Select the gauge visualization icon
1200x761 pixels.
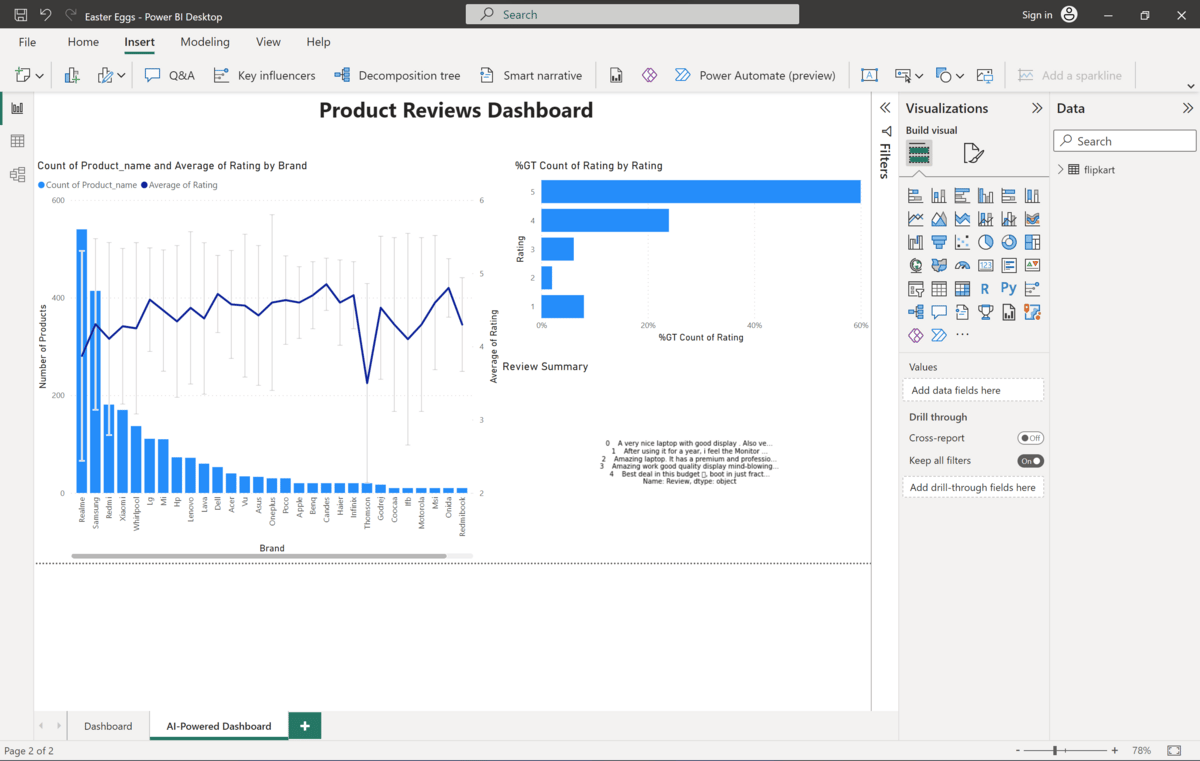point(962,265)
